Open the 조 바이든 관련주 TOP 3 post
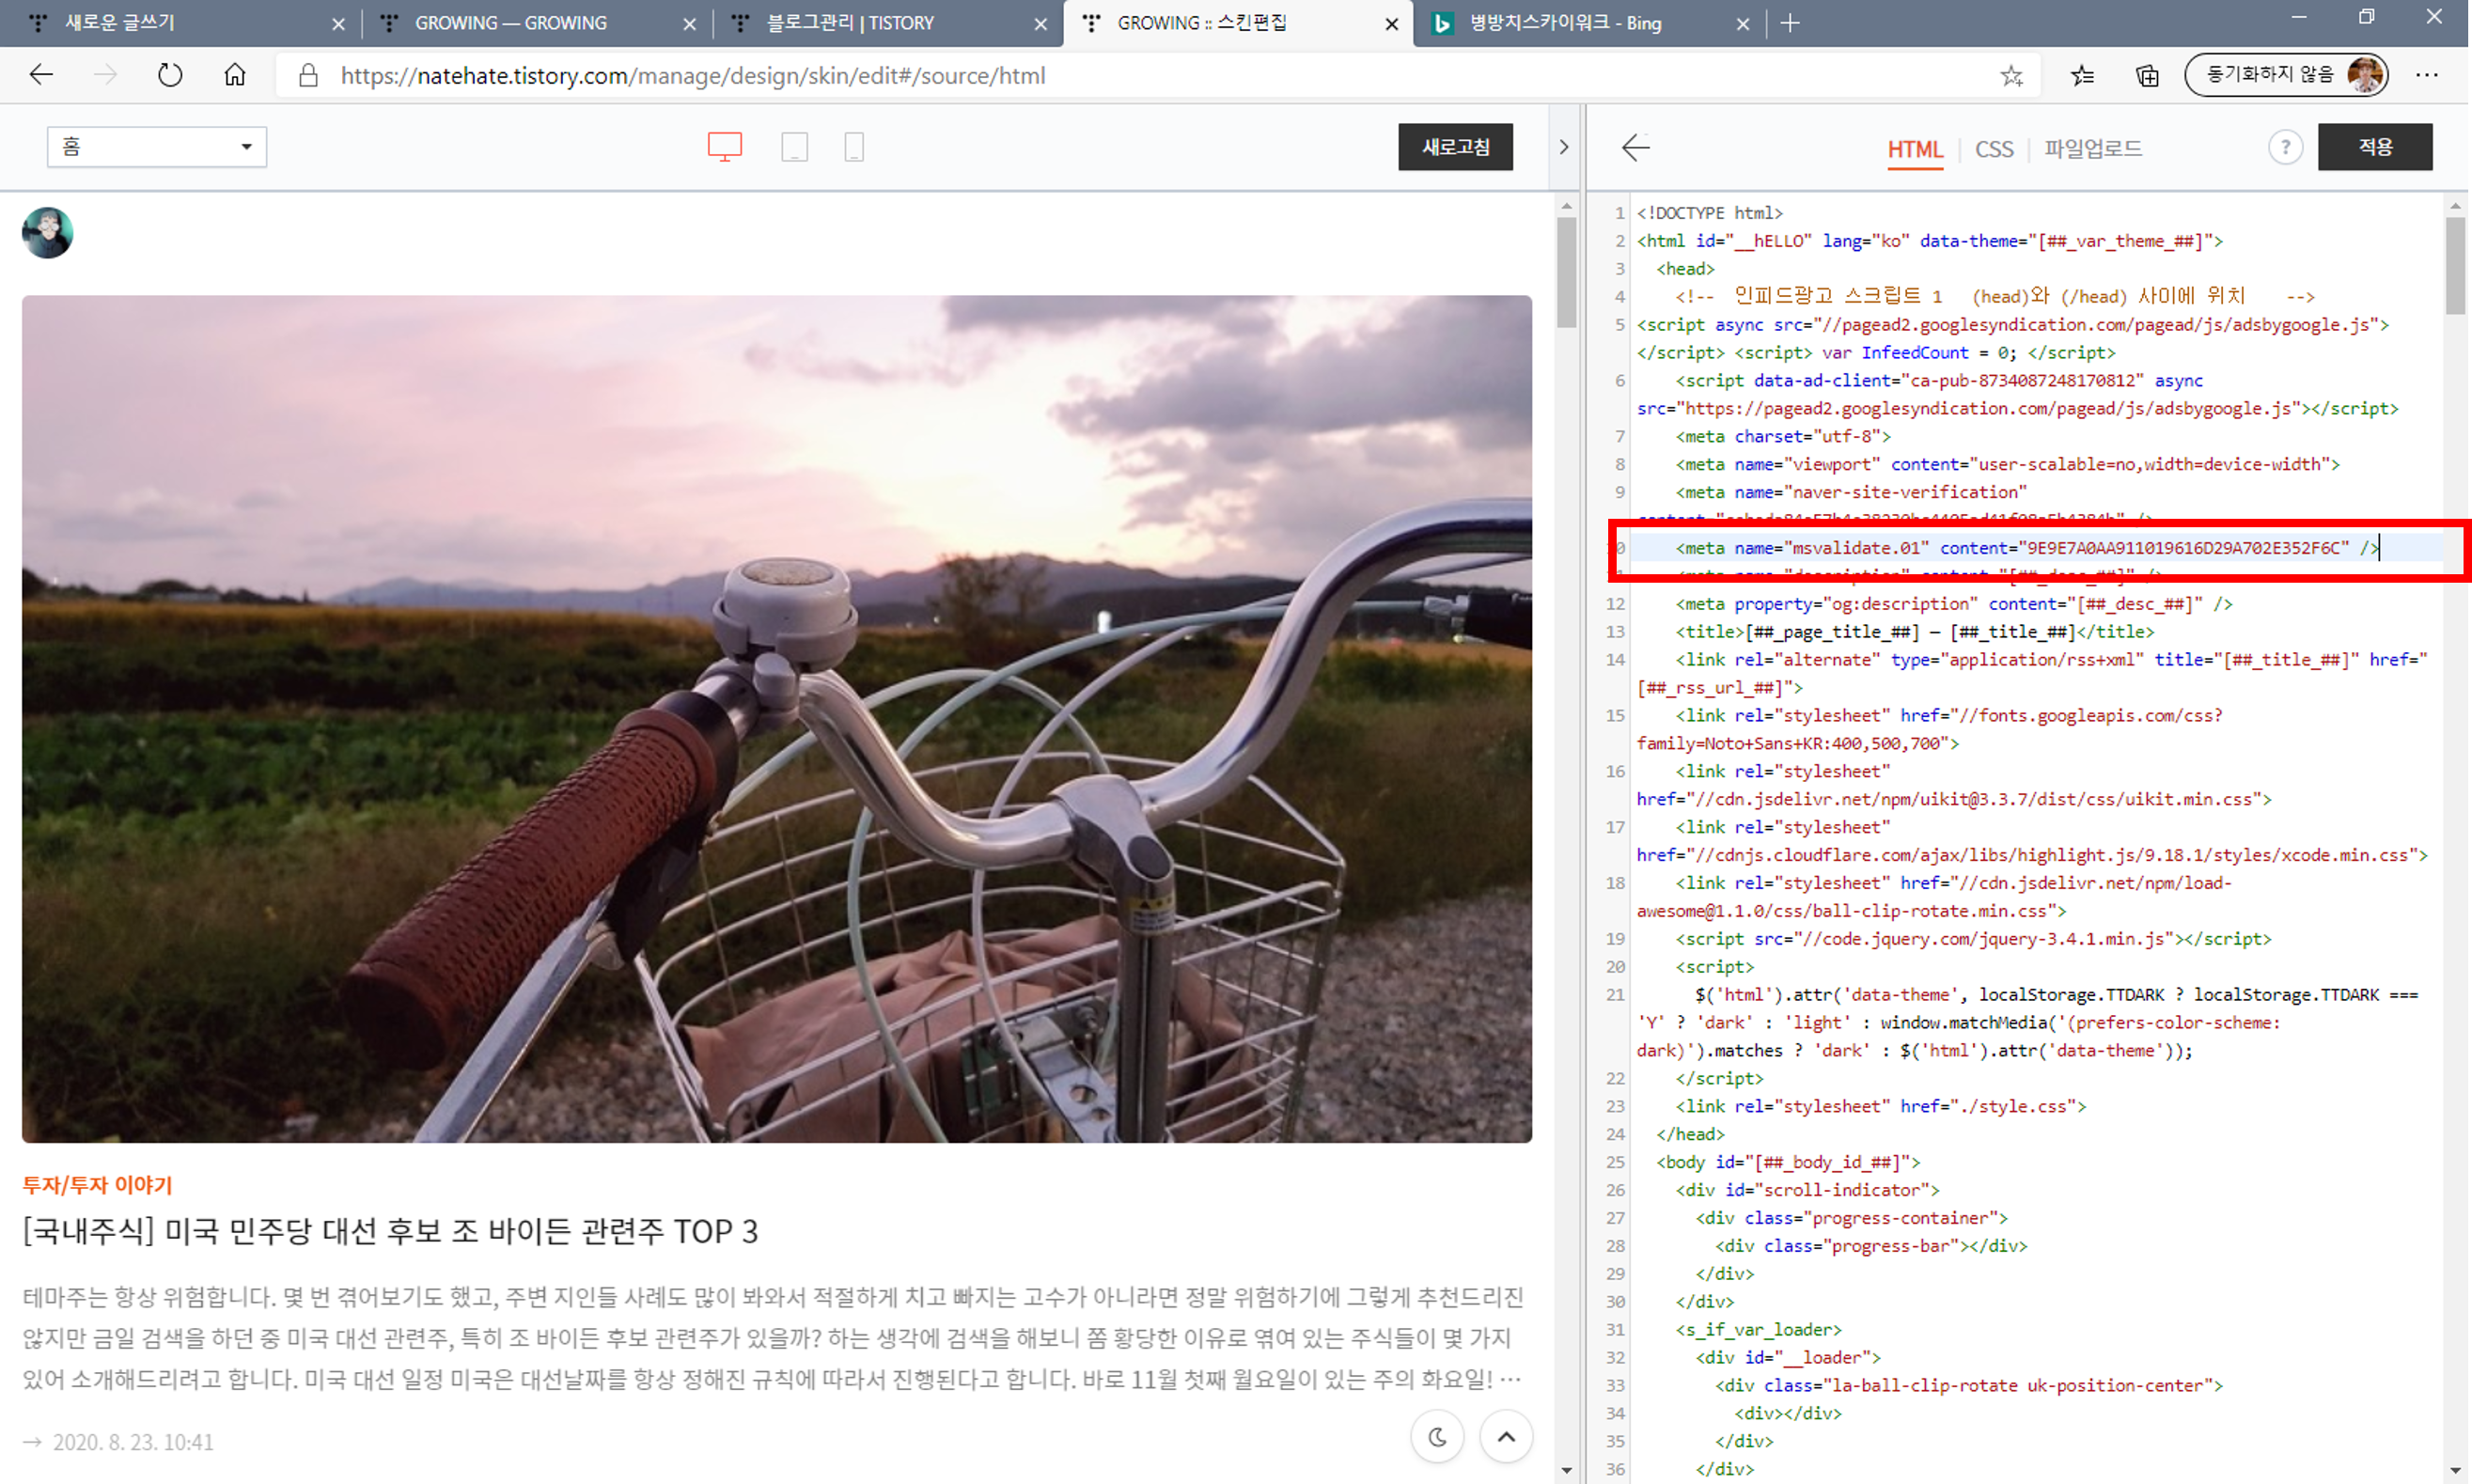 (x=390, y=1231)
